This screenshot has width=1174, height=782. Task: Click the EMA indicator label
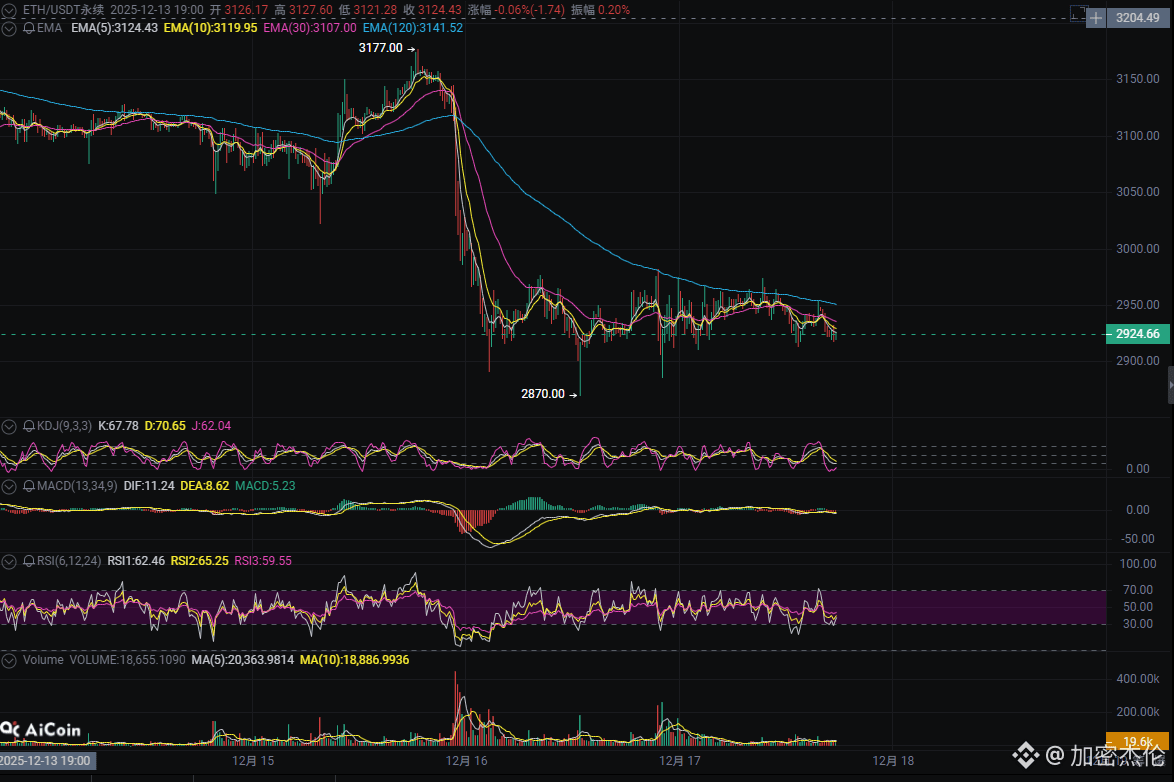(49, 28)
